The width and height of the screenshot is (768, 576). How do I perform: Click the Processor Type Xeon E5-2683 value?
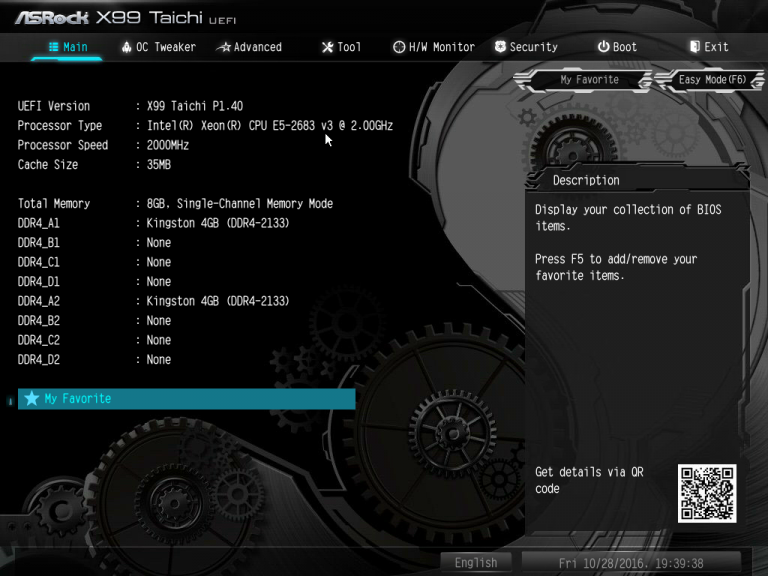click(270, 126)
